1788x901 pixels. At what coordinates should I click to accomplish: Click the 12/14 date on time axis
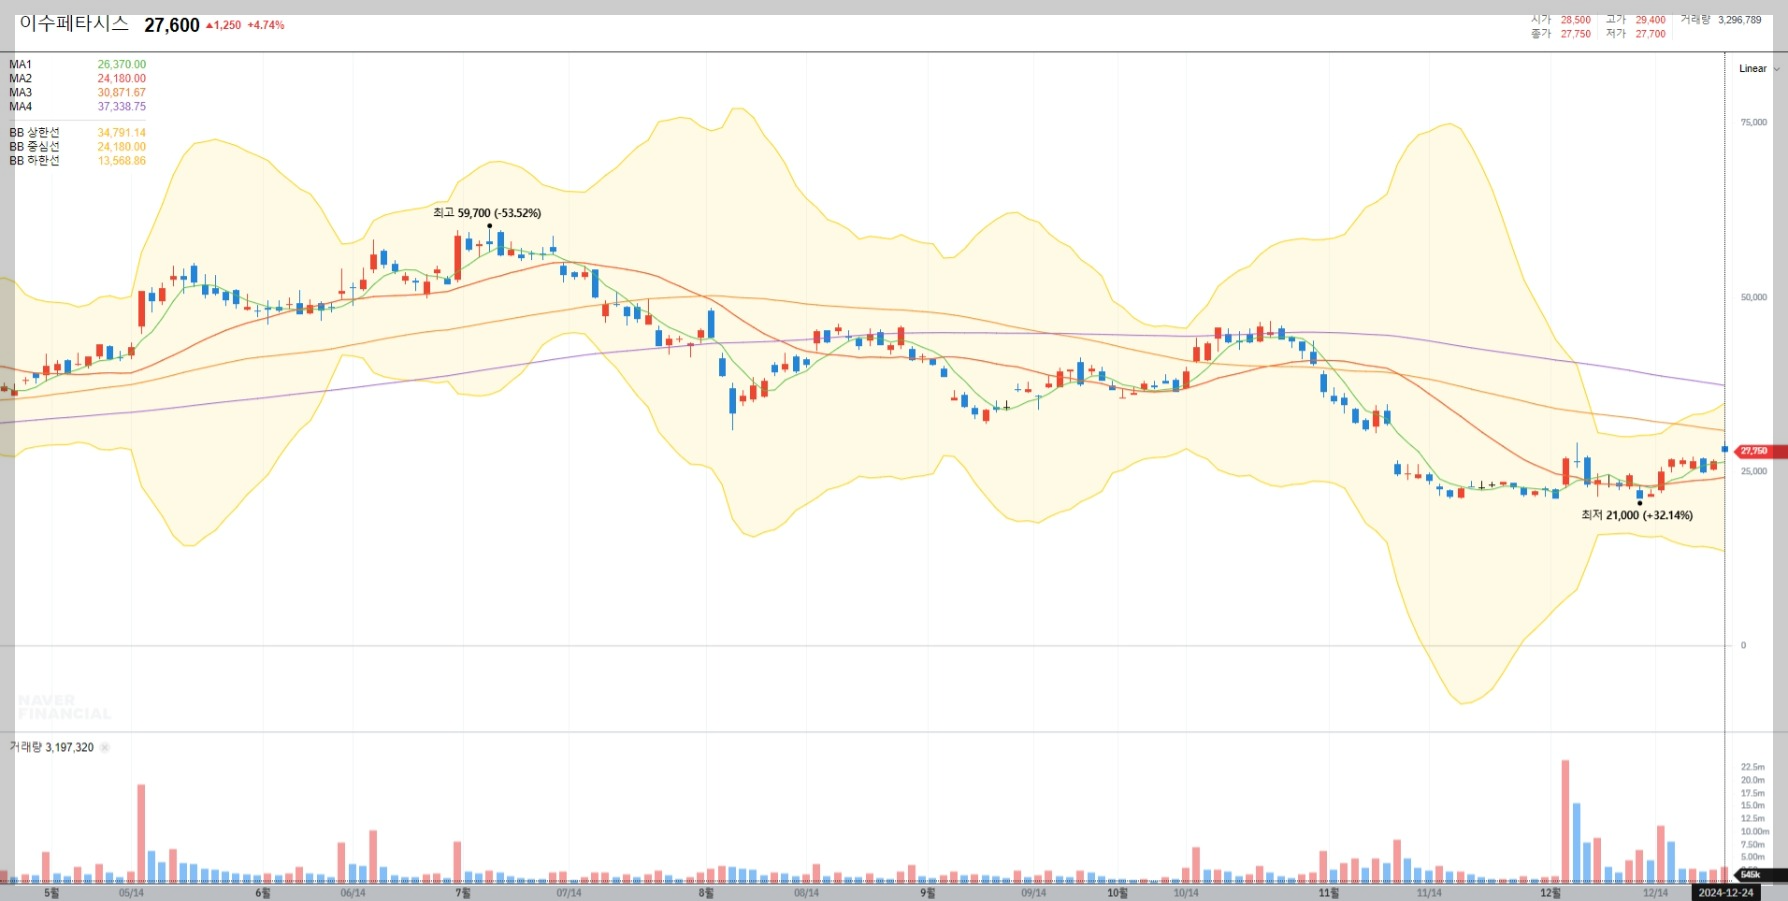tap(1656, 893)
